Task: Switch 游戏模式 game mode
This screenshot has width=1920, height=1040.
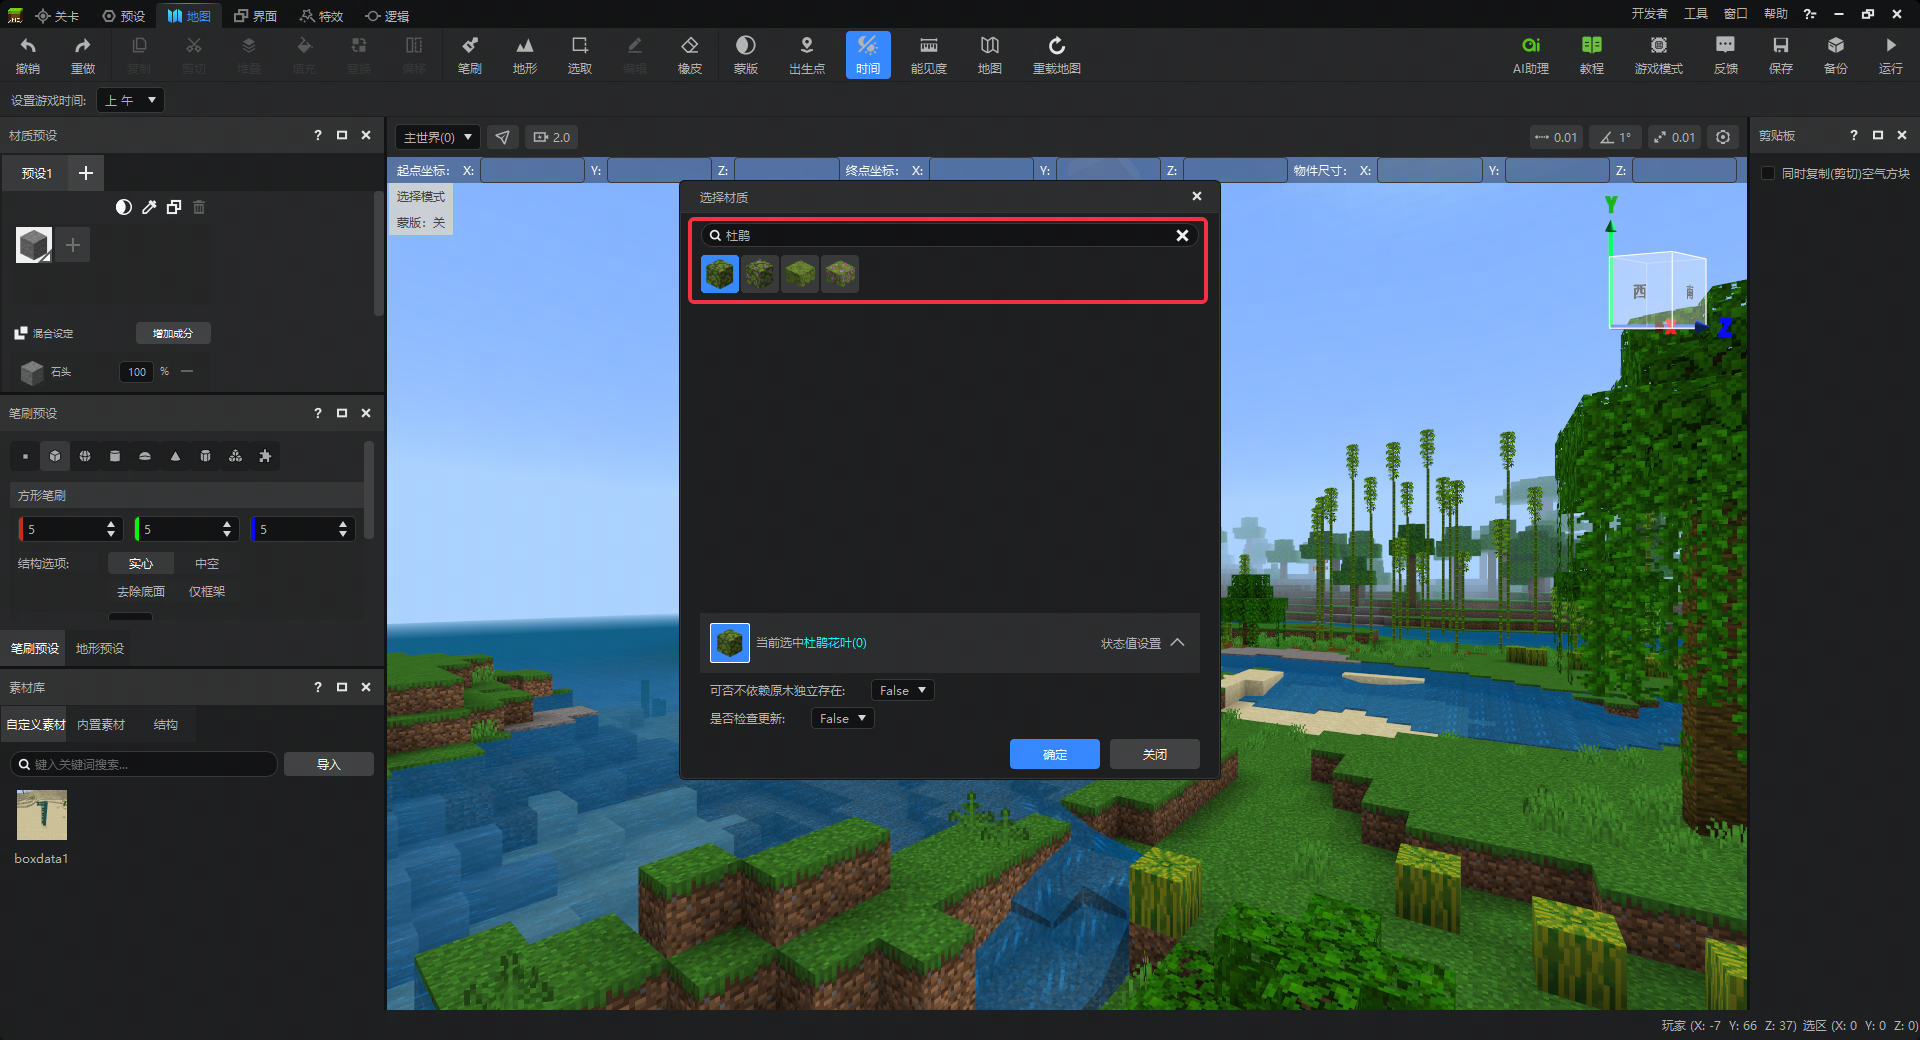Action: pos(1658,55)
